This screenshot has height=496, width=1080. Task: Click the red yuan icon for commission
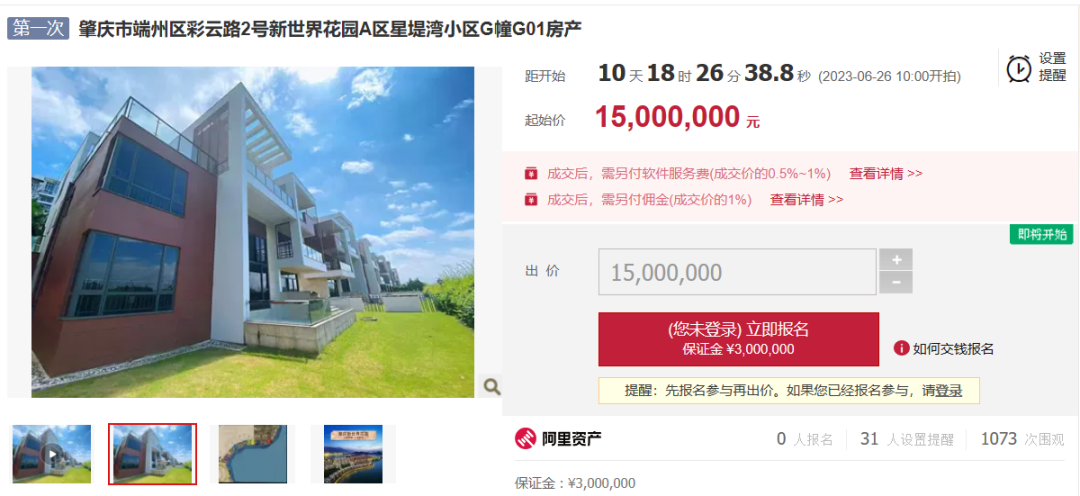pos(530,200)
